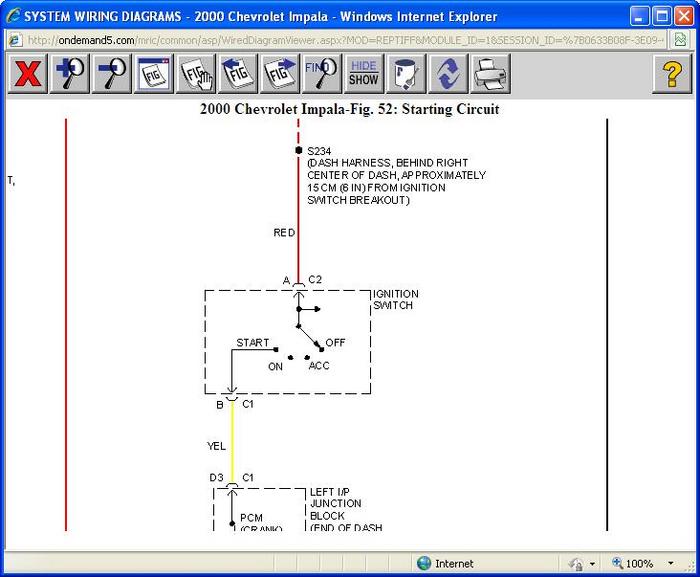
Task: Click the ON position label
Action: (x=275, y=367)
